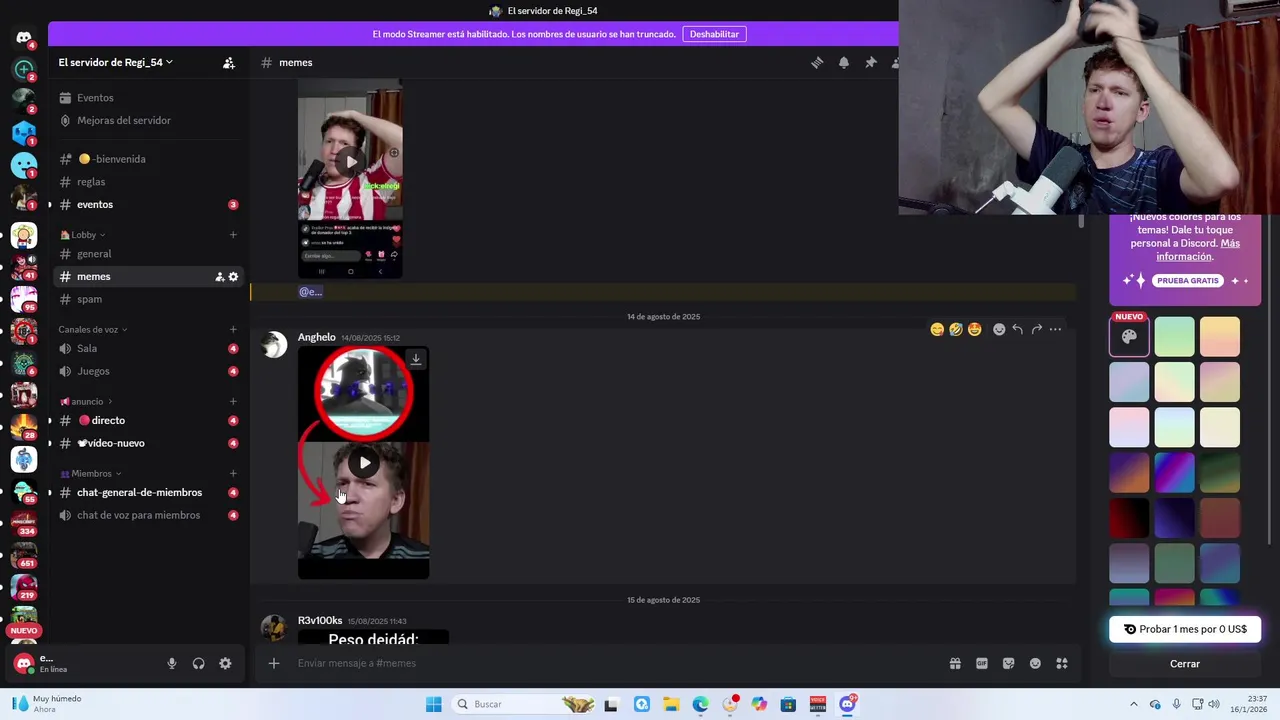Forward Anghelo's message

(x=1036, y=329)
